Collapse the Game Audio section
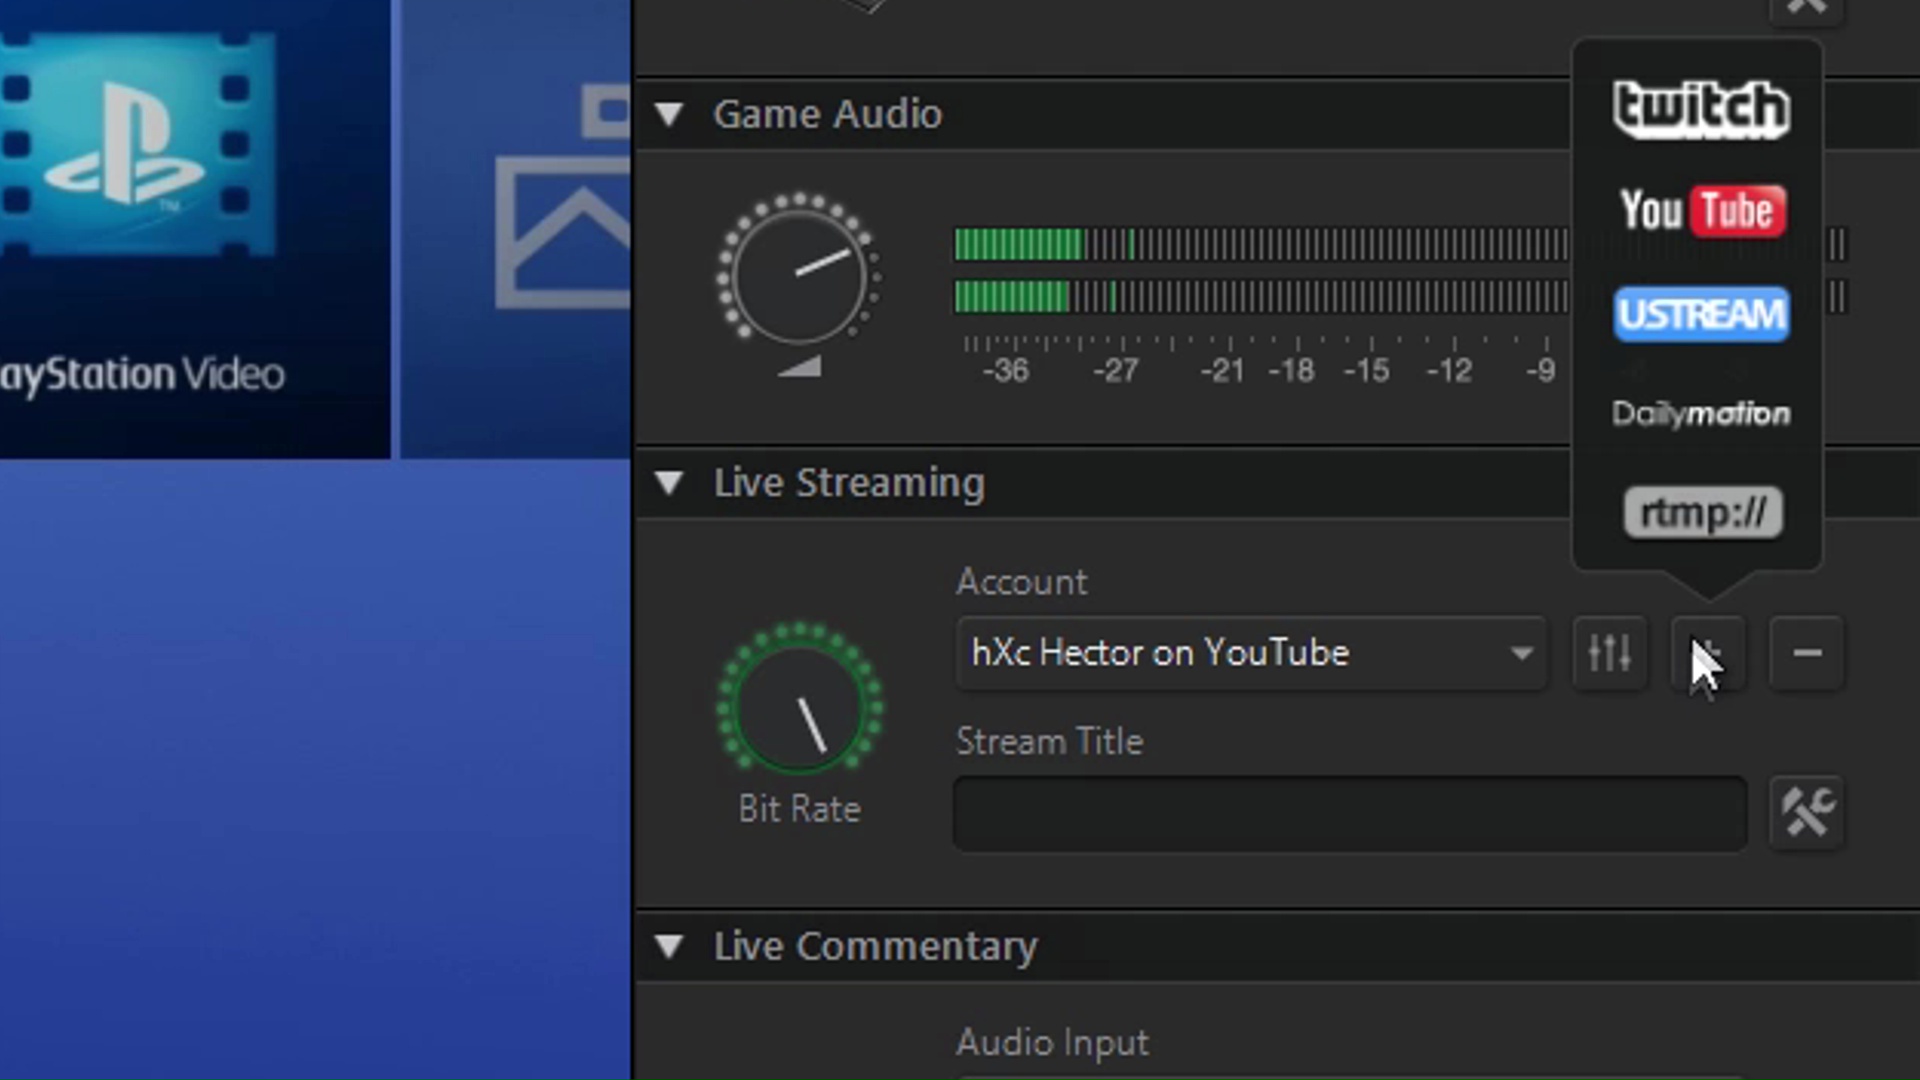This screenshot has height=1080, width=1920. (669, 114)
